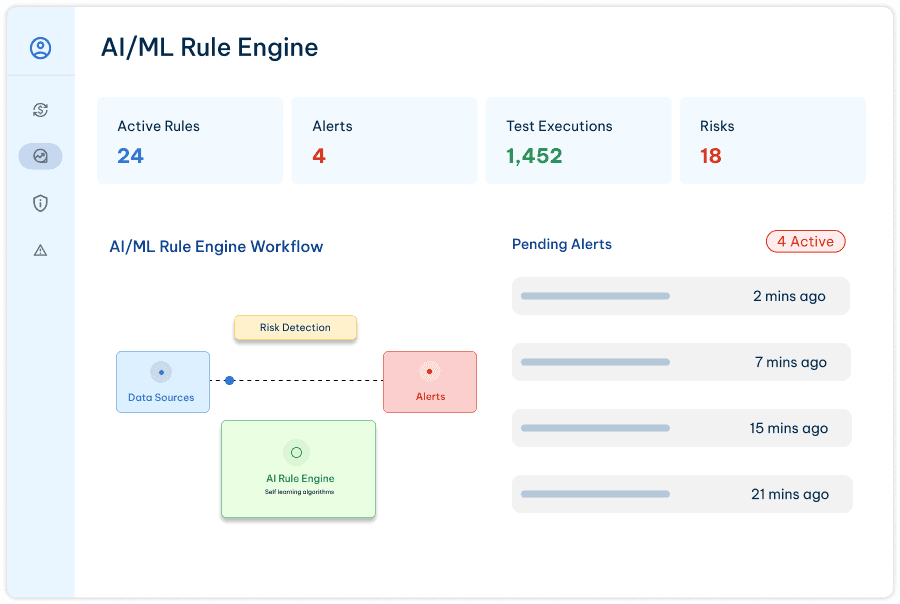Click the progress bar on the 2 mins ago alert
This screenshot has width=900, height=604.
595,295
